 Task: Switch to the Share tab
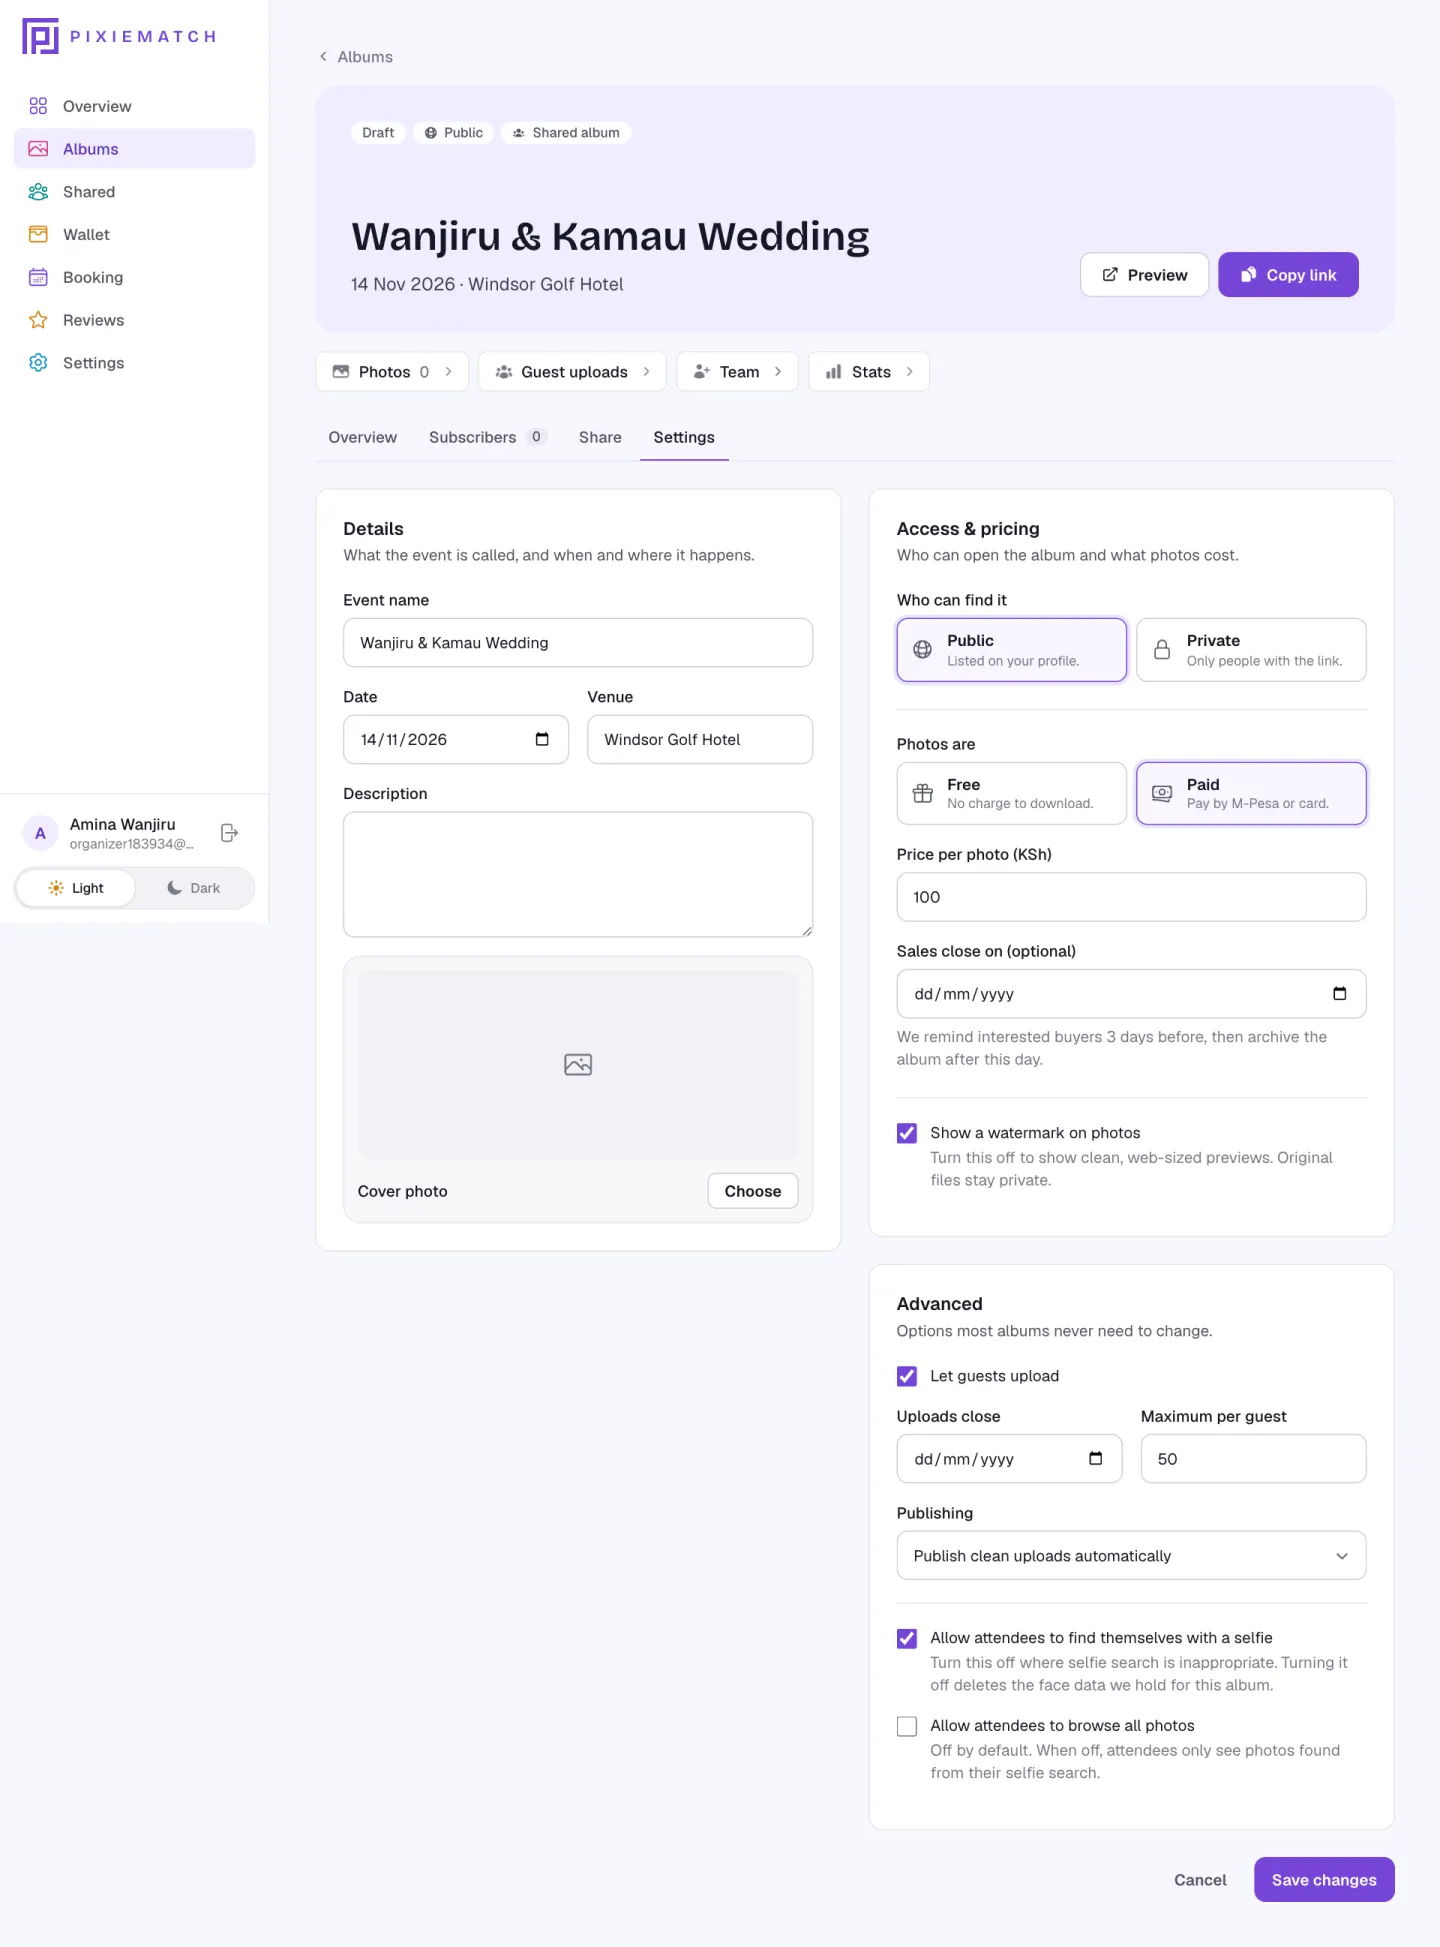(600, 437)
